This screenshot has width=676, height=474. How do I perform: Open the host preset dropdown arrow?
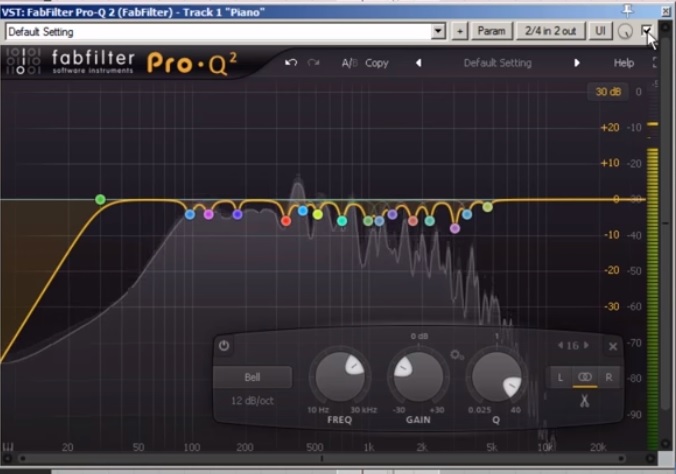(x=438, y=31)
